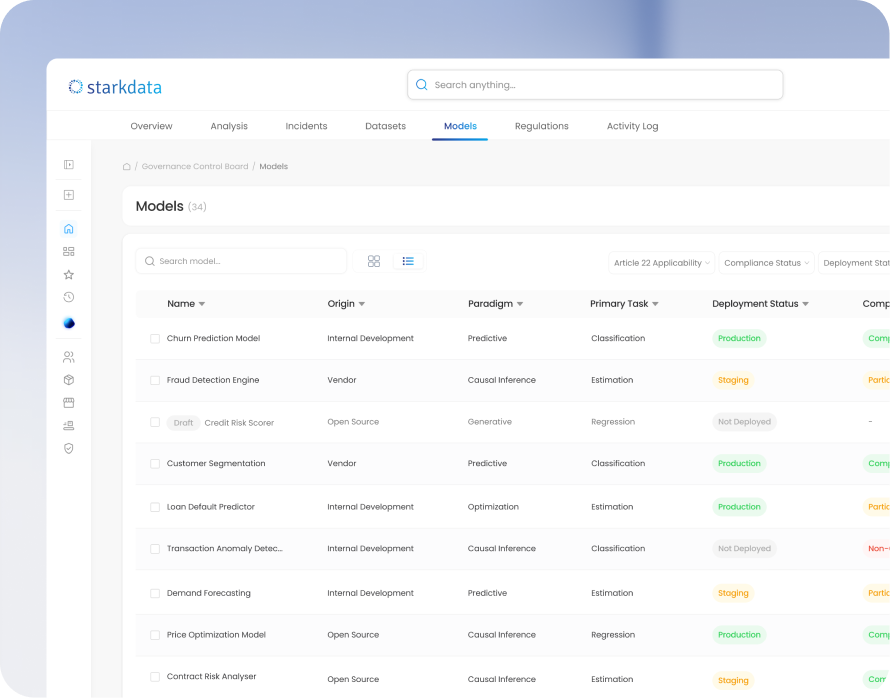Switch to grid card view
Screen dimensions: 890x698
(x=374, y=261)
